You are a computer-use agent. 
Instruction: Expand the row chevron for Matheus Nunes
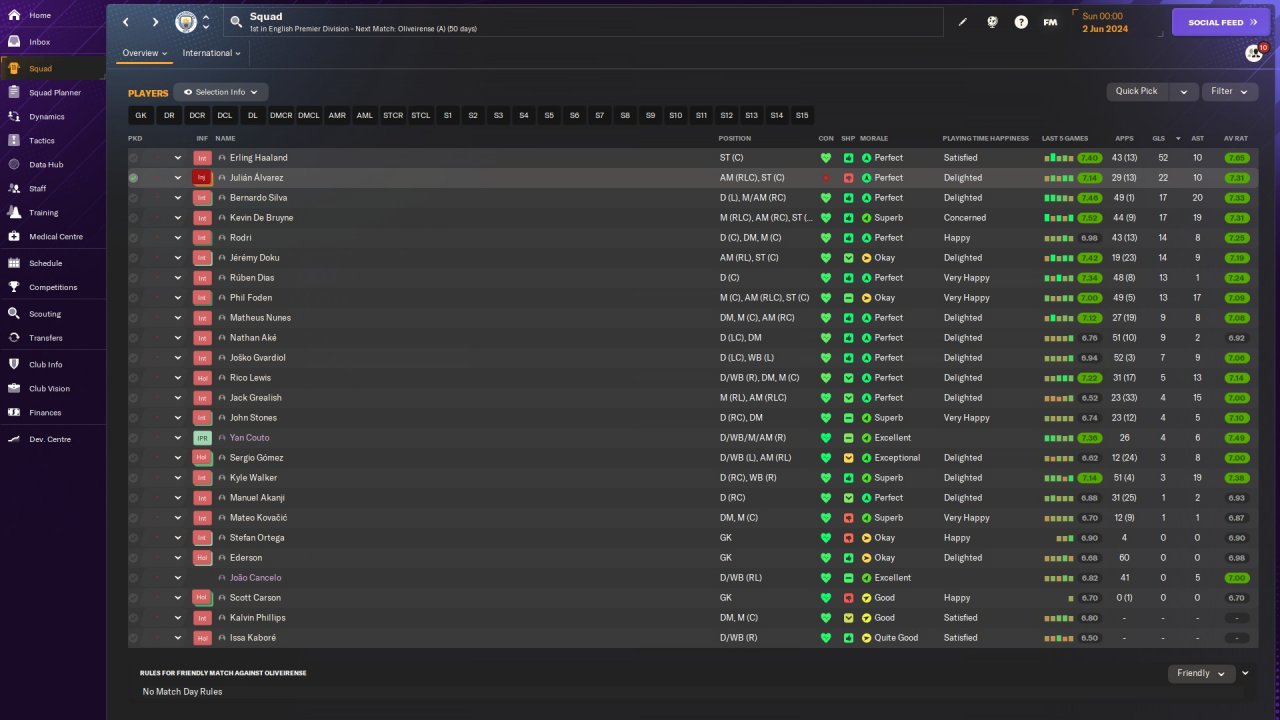178,318
